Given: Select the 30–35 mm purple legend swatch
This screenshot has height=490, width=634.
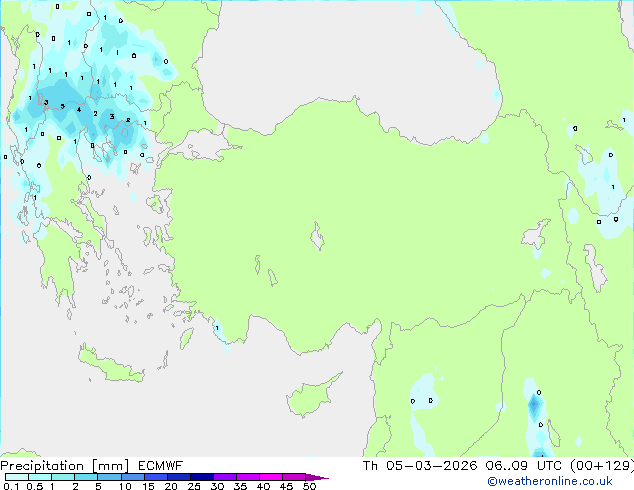Looking at the screenshot, I should [x=224, y=477].
